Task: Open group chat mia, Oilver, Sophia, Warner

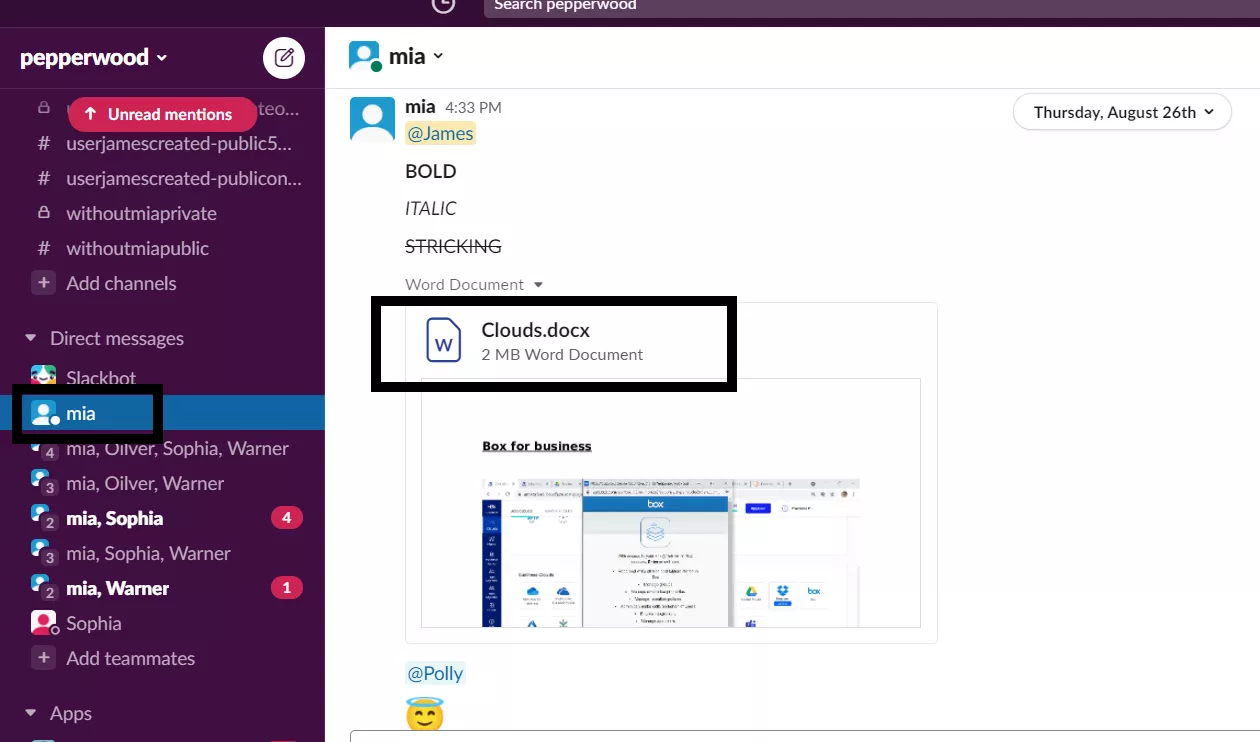Action: click(x=177, y=448)
